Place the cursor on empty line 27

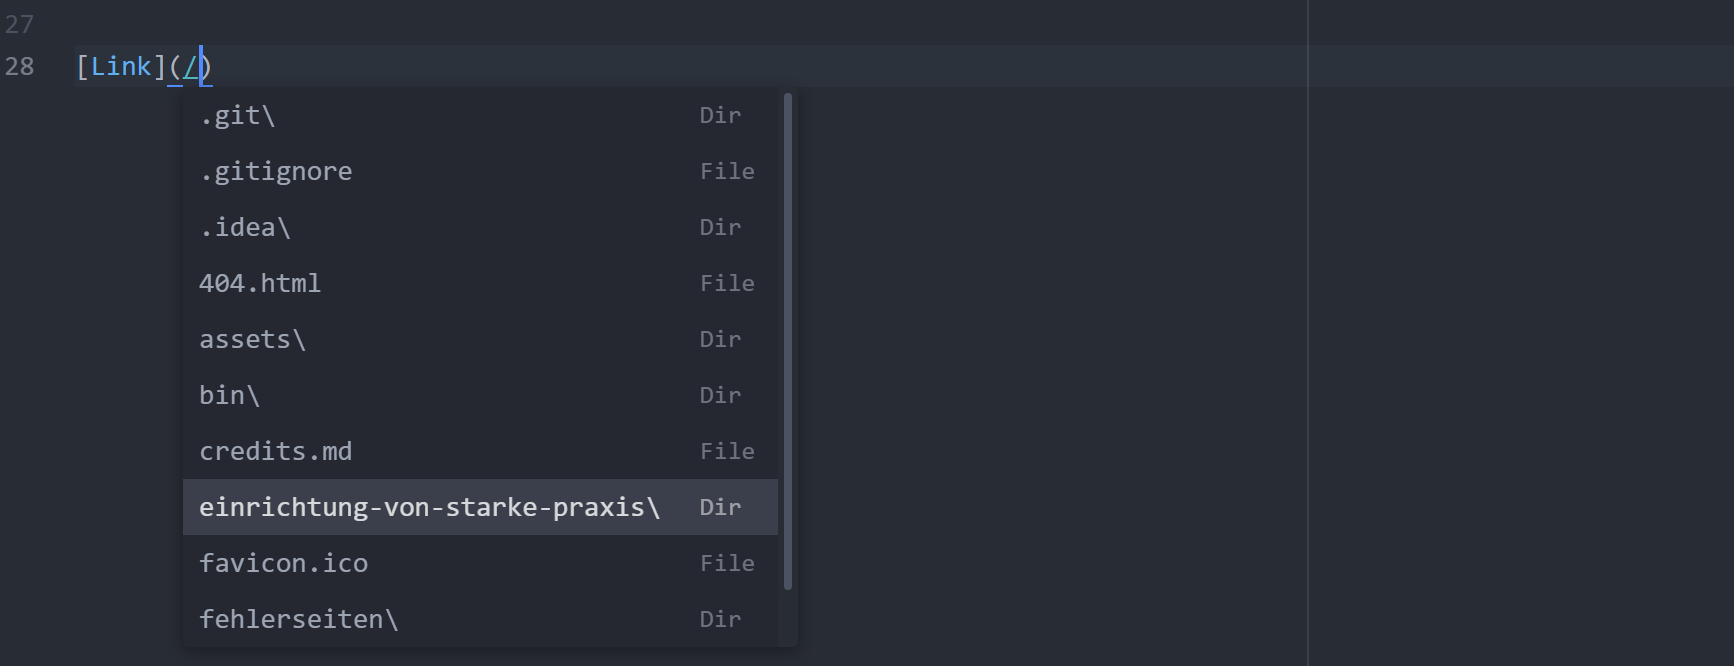600,24
